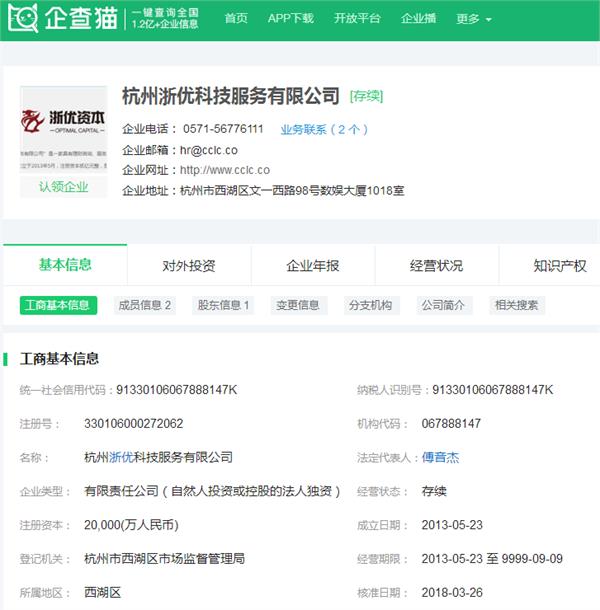This screenshot has width=600, height=610.
Task: Open legal representative 傅音杰 link
Action: [x=440, y=457]
